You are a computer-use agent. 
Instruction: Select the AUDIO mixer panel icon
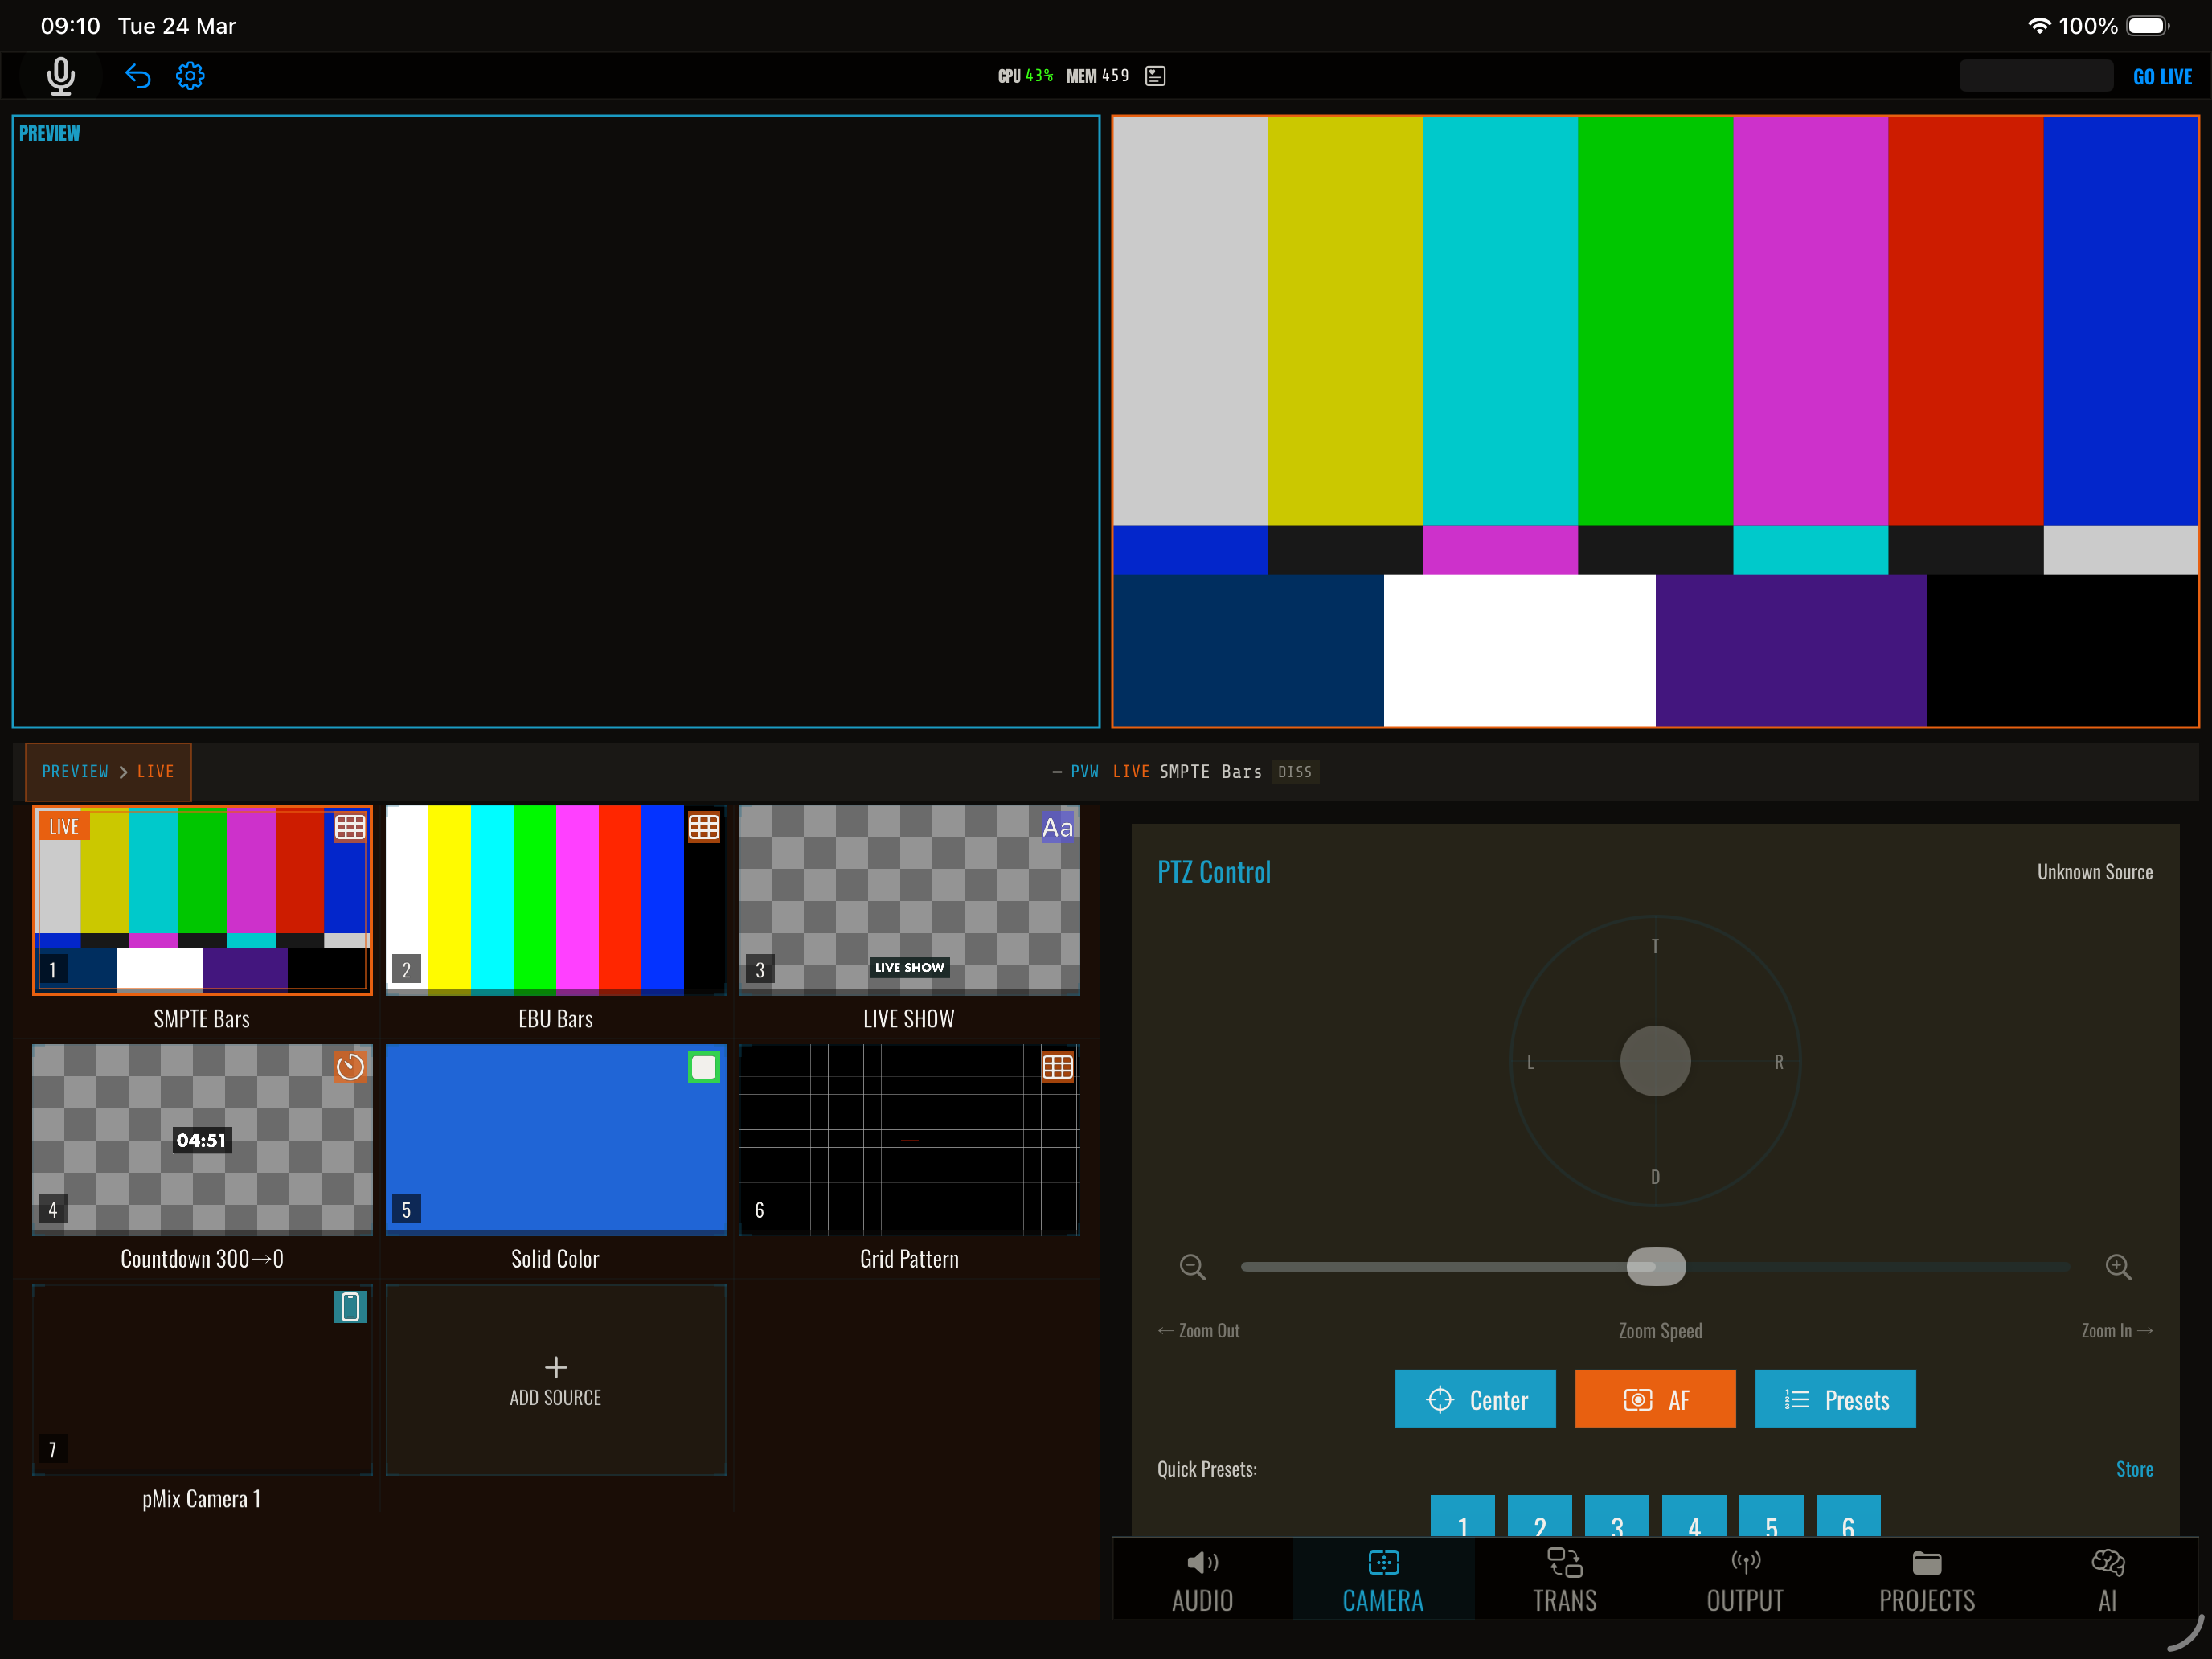pos(1201,1578)
